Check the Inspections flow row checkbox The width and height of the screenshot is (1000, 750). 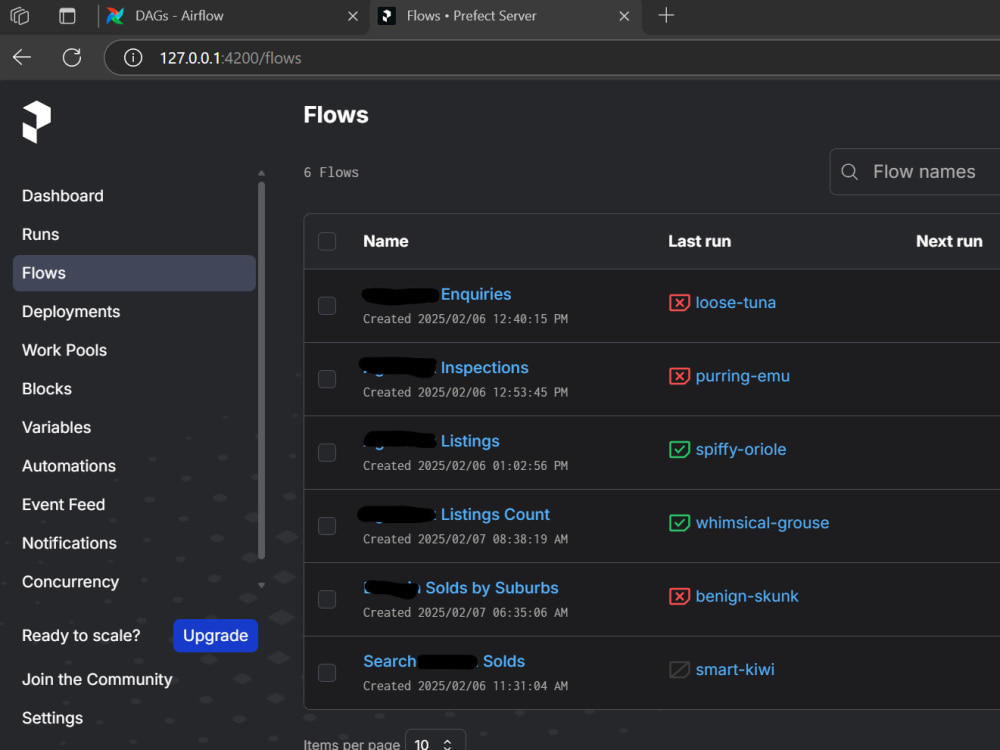coord(327,379)
